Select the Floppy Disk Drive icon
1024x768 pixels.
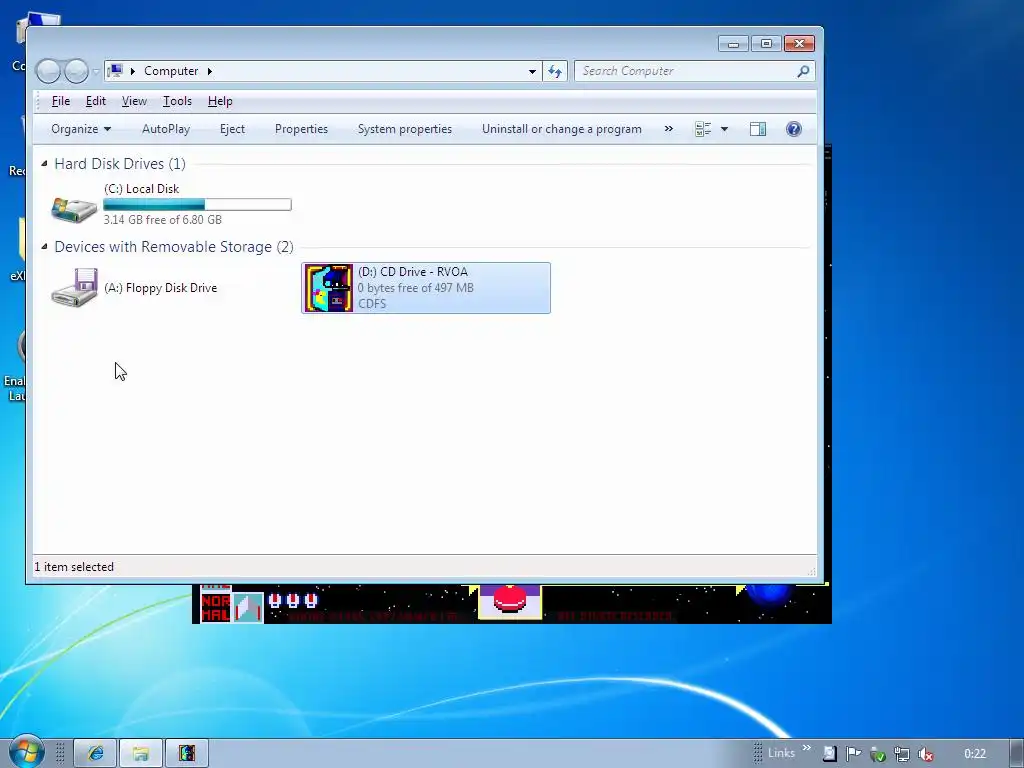coord(74,287)
